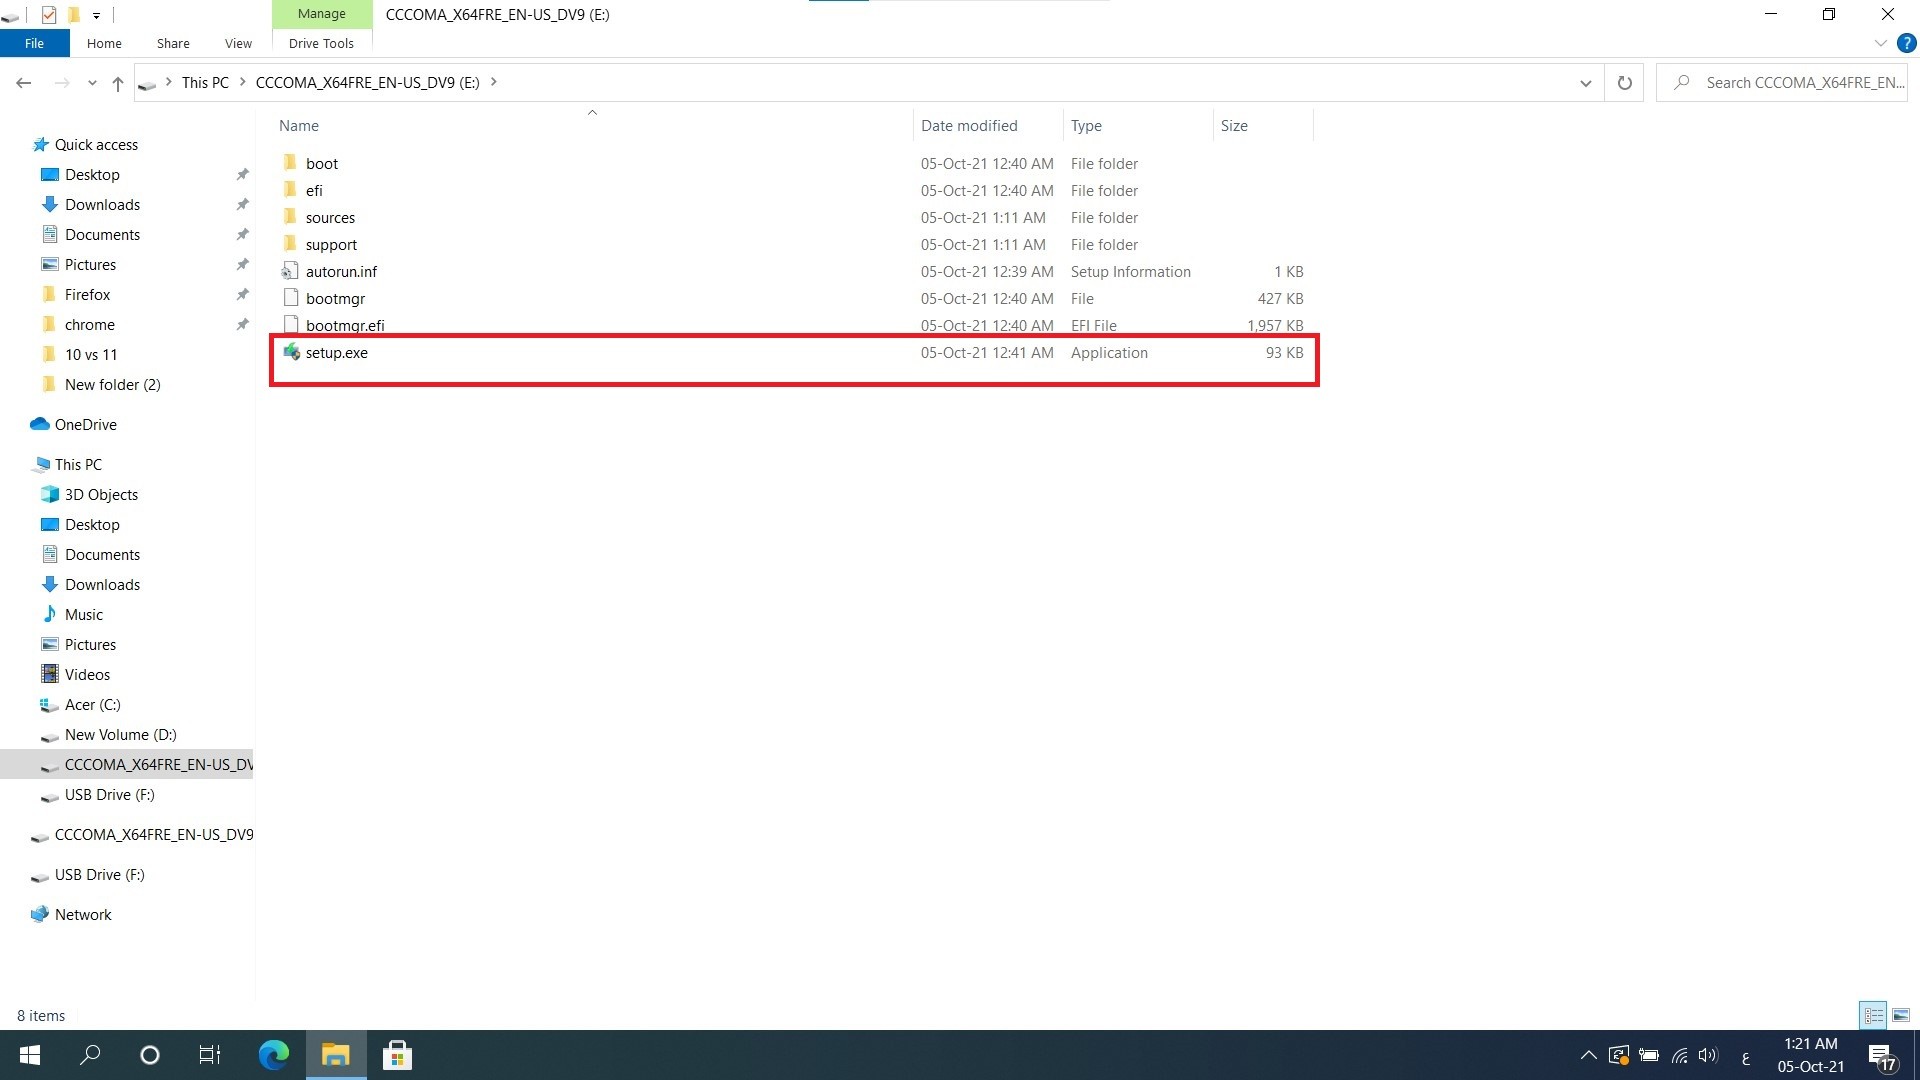The width and height of the screenshot is (1920, 1080).
Task: Launch Microsoft Edge from taskbar
Action: tap(273, 1055)
